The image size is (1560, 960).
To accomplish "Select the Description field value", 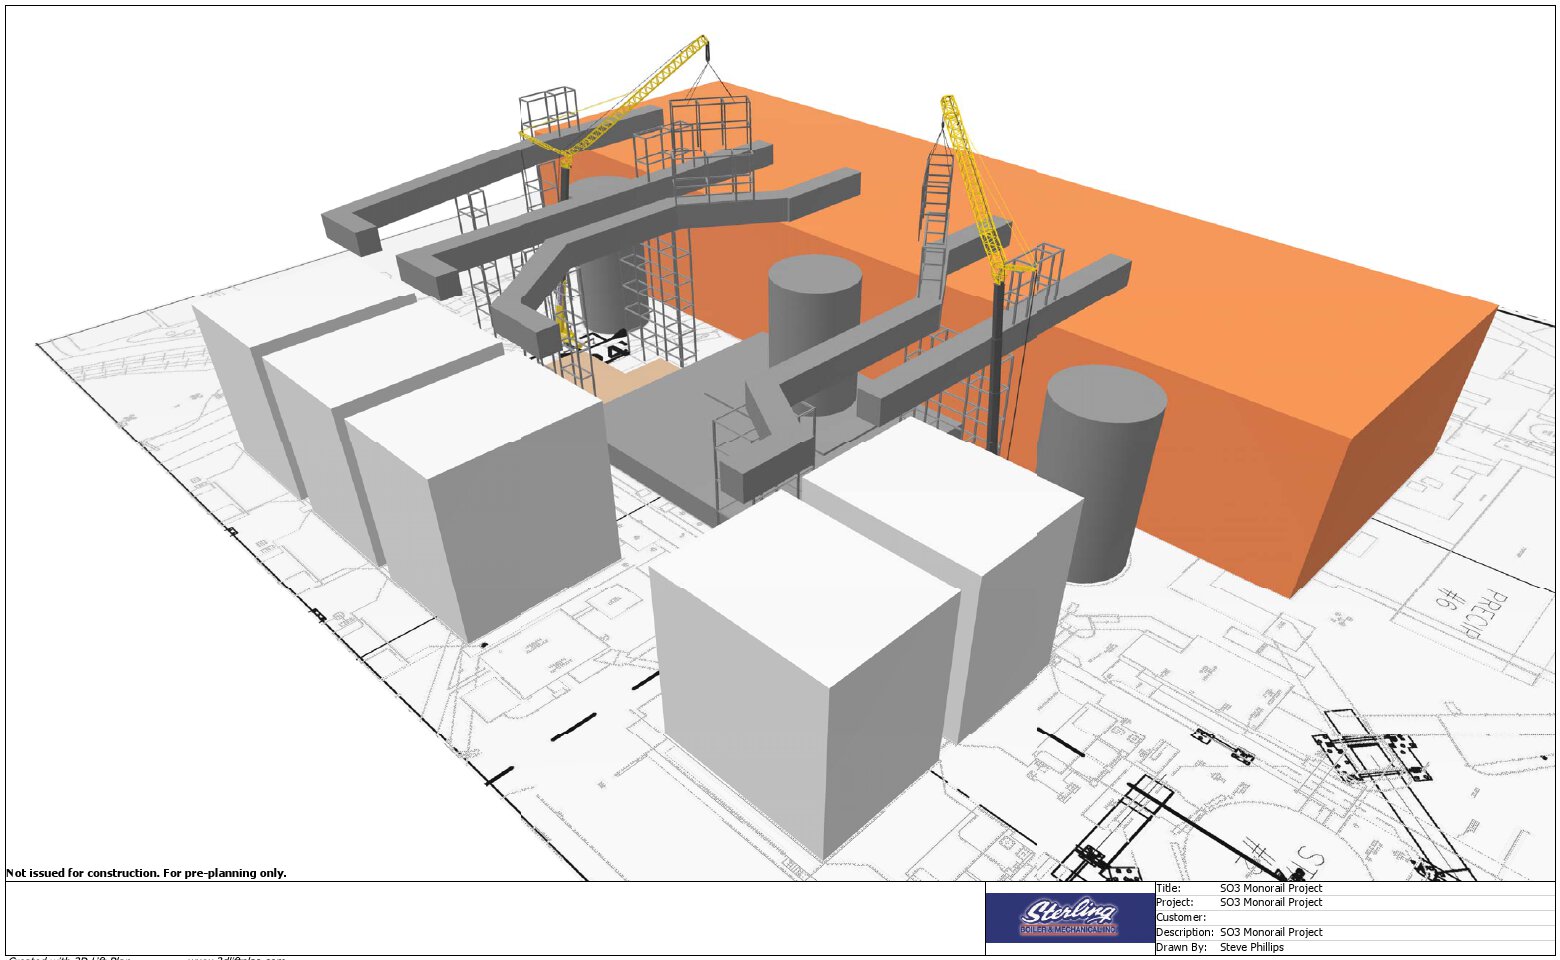I will tap(1270, 932).
